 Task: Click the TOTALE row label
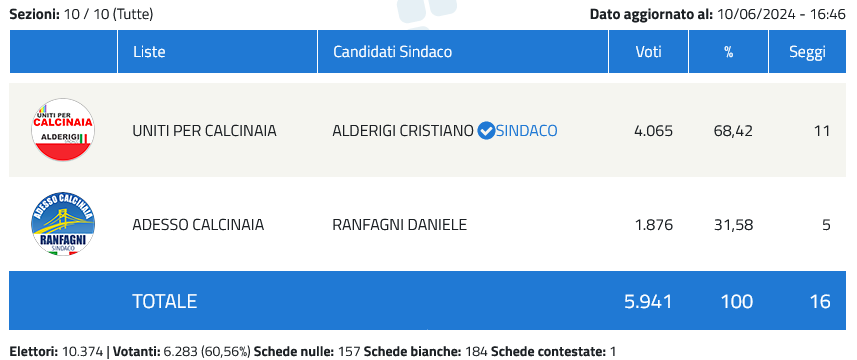(x=165, y=301)
